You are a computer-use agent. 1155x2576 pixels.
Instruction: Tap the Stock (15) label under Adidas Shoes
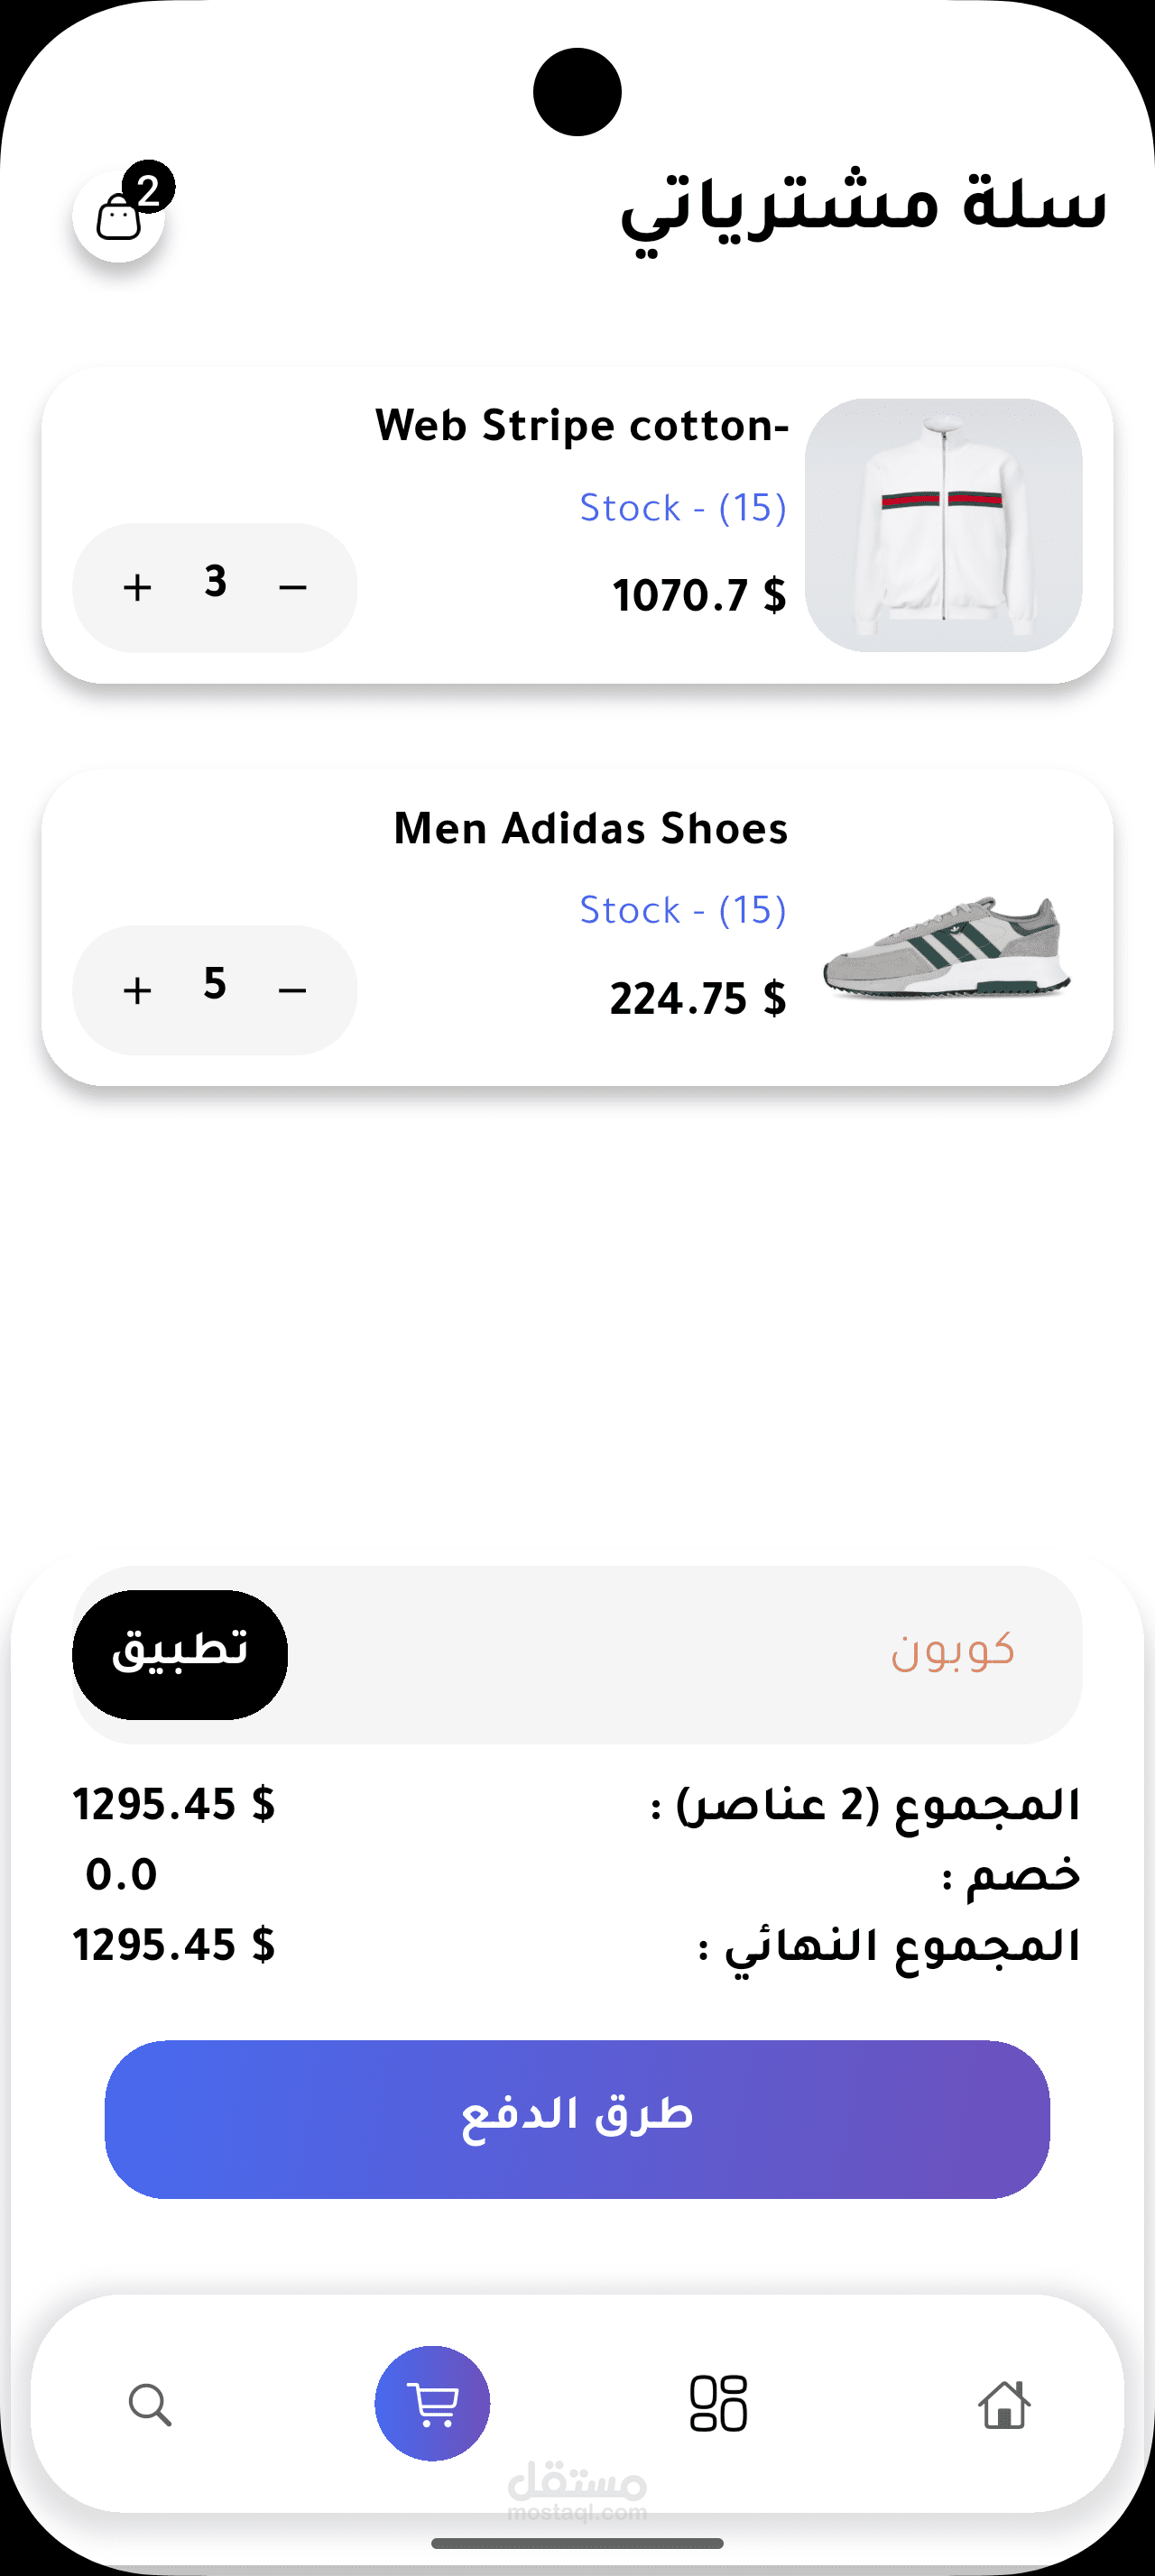point(683,910)
